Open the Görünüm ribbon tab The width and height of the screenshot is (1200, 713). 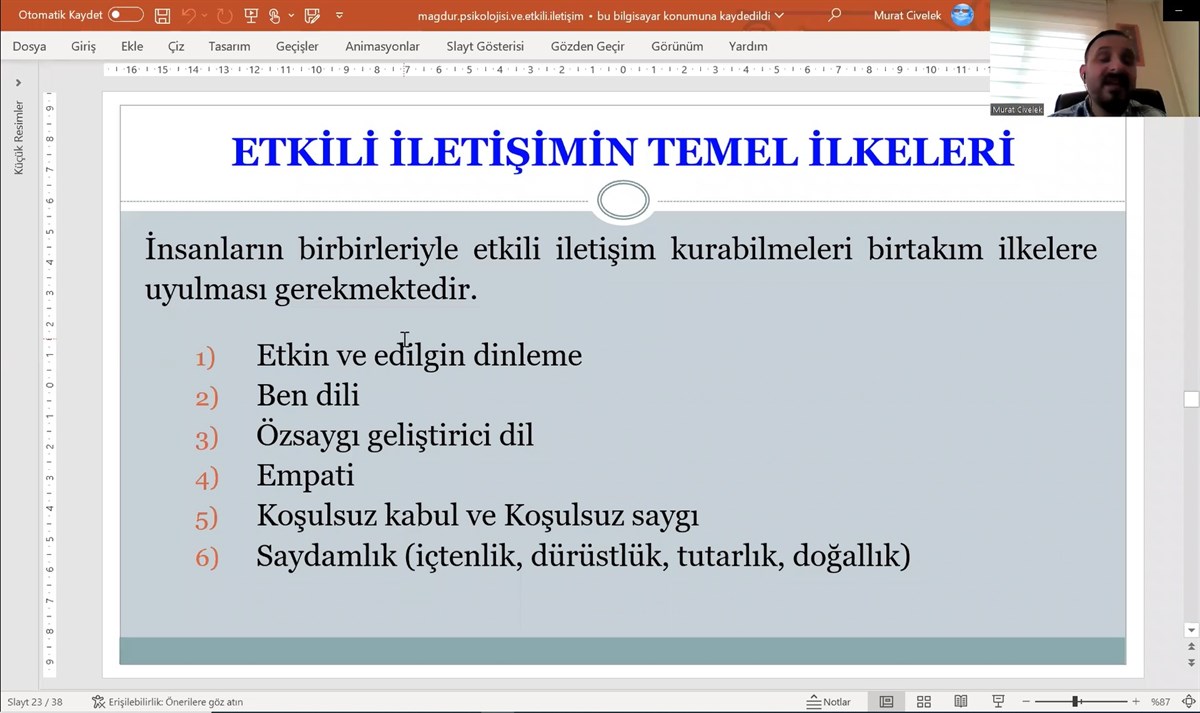coord(677,46)
